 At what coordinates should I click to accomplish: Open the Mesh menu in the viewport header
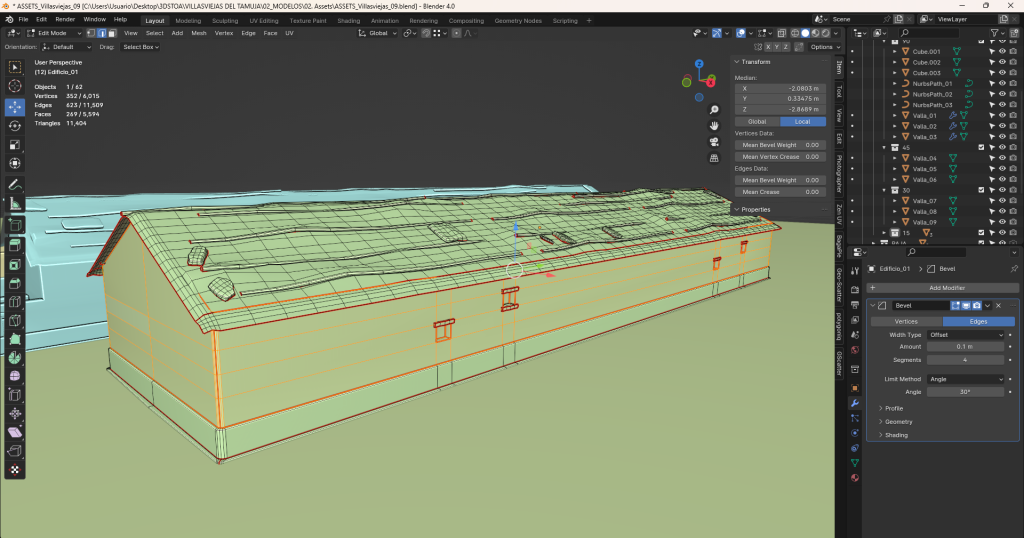(x=199, y=33)
